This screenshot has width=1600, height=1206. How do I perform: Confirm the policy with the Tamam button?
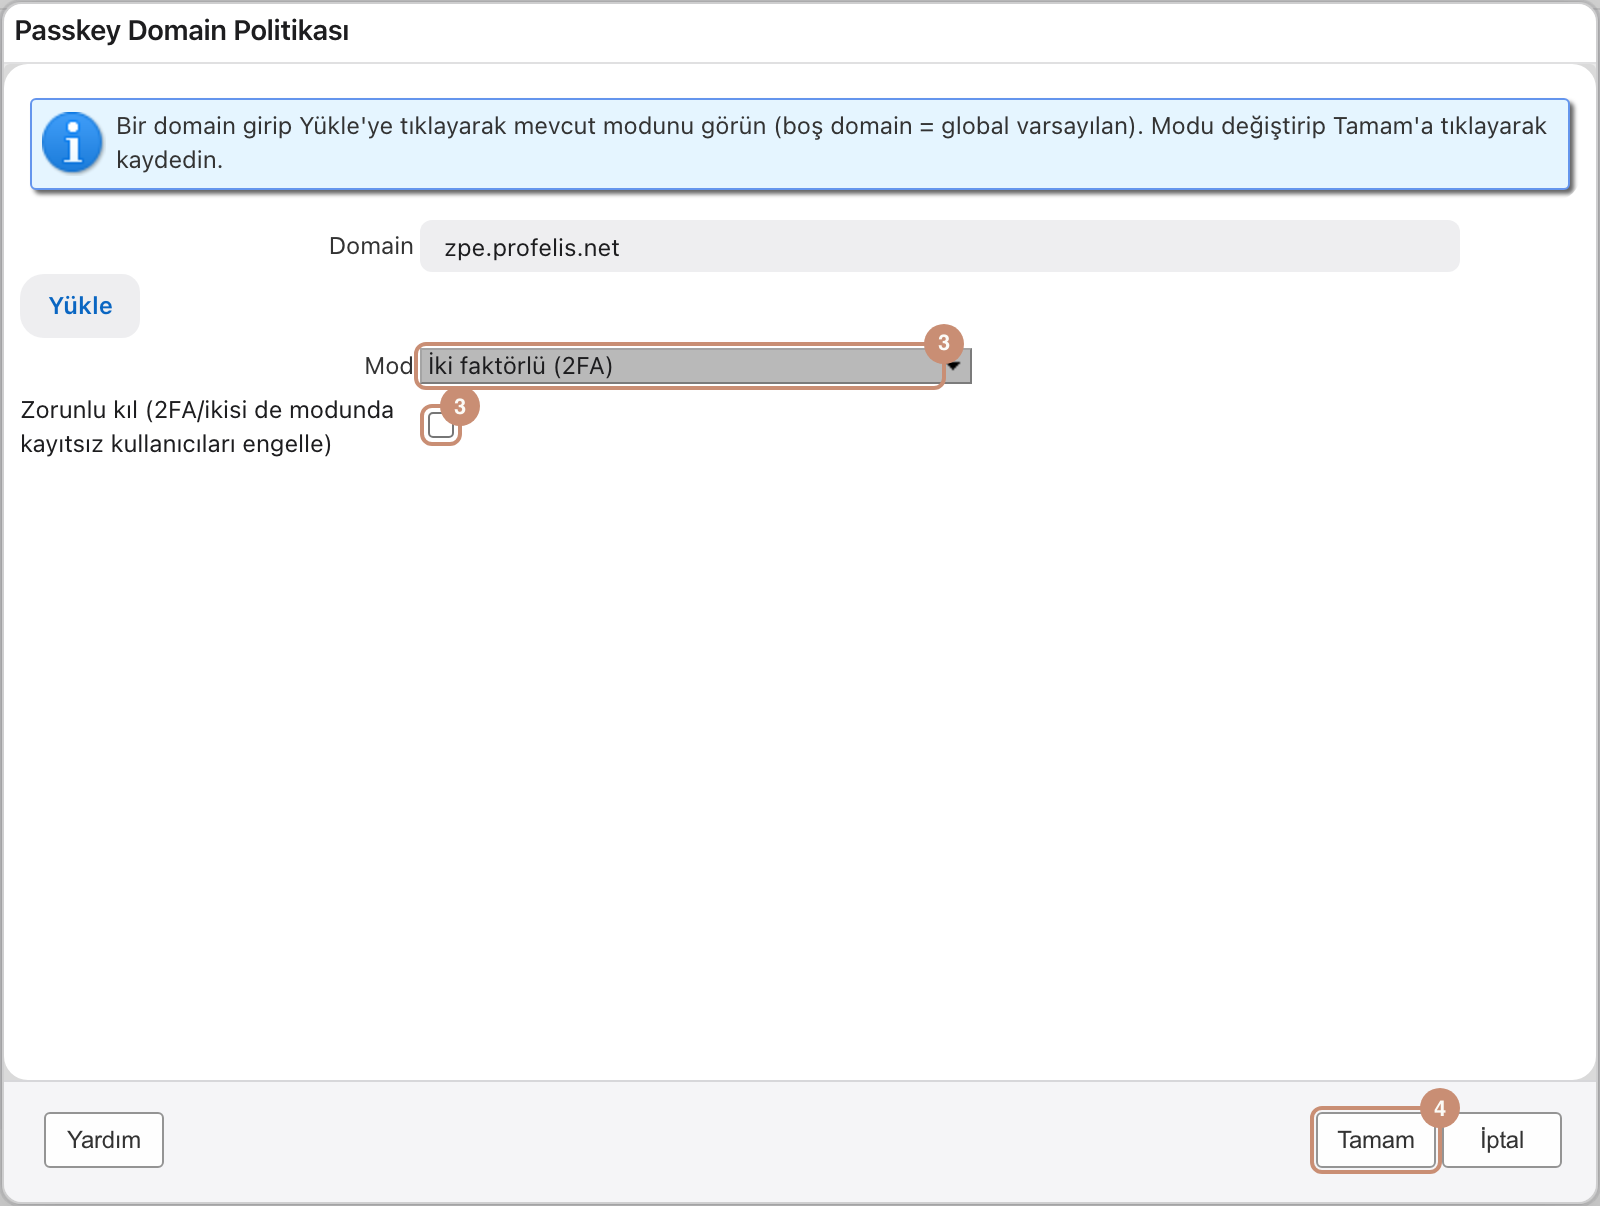[x=1376, y=1140]
